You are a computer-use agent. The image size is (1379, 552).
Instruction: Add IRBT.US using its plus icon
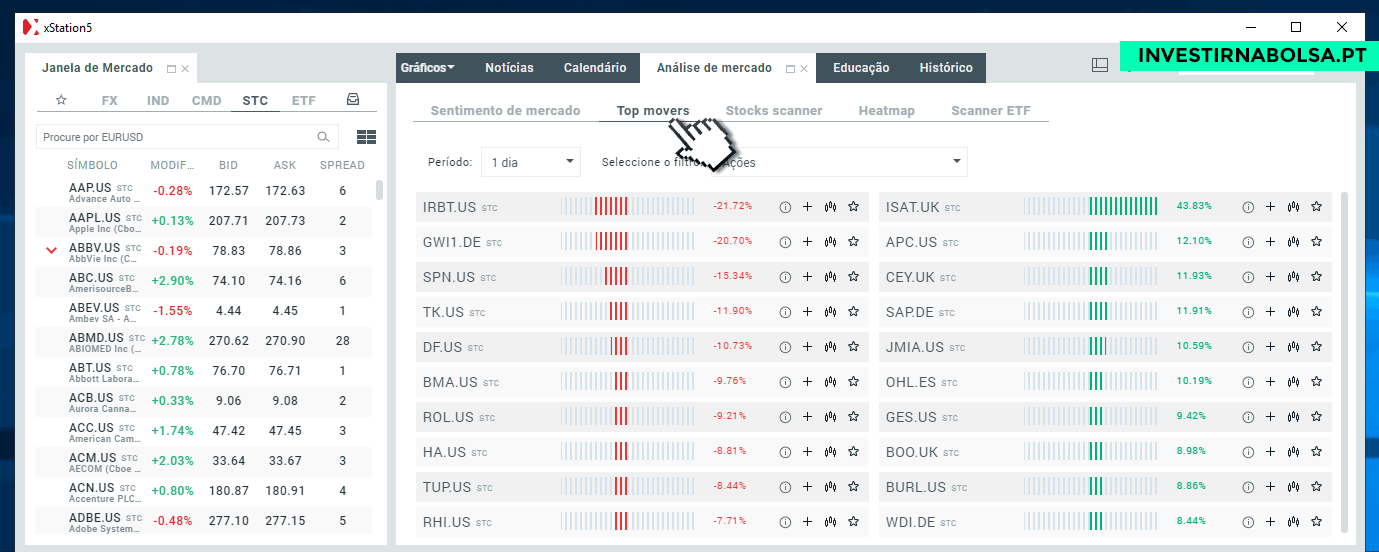pyautogui.click(x=808, y=207)
